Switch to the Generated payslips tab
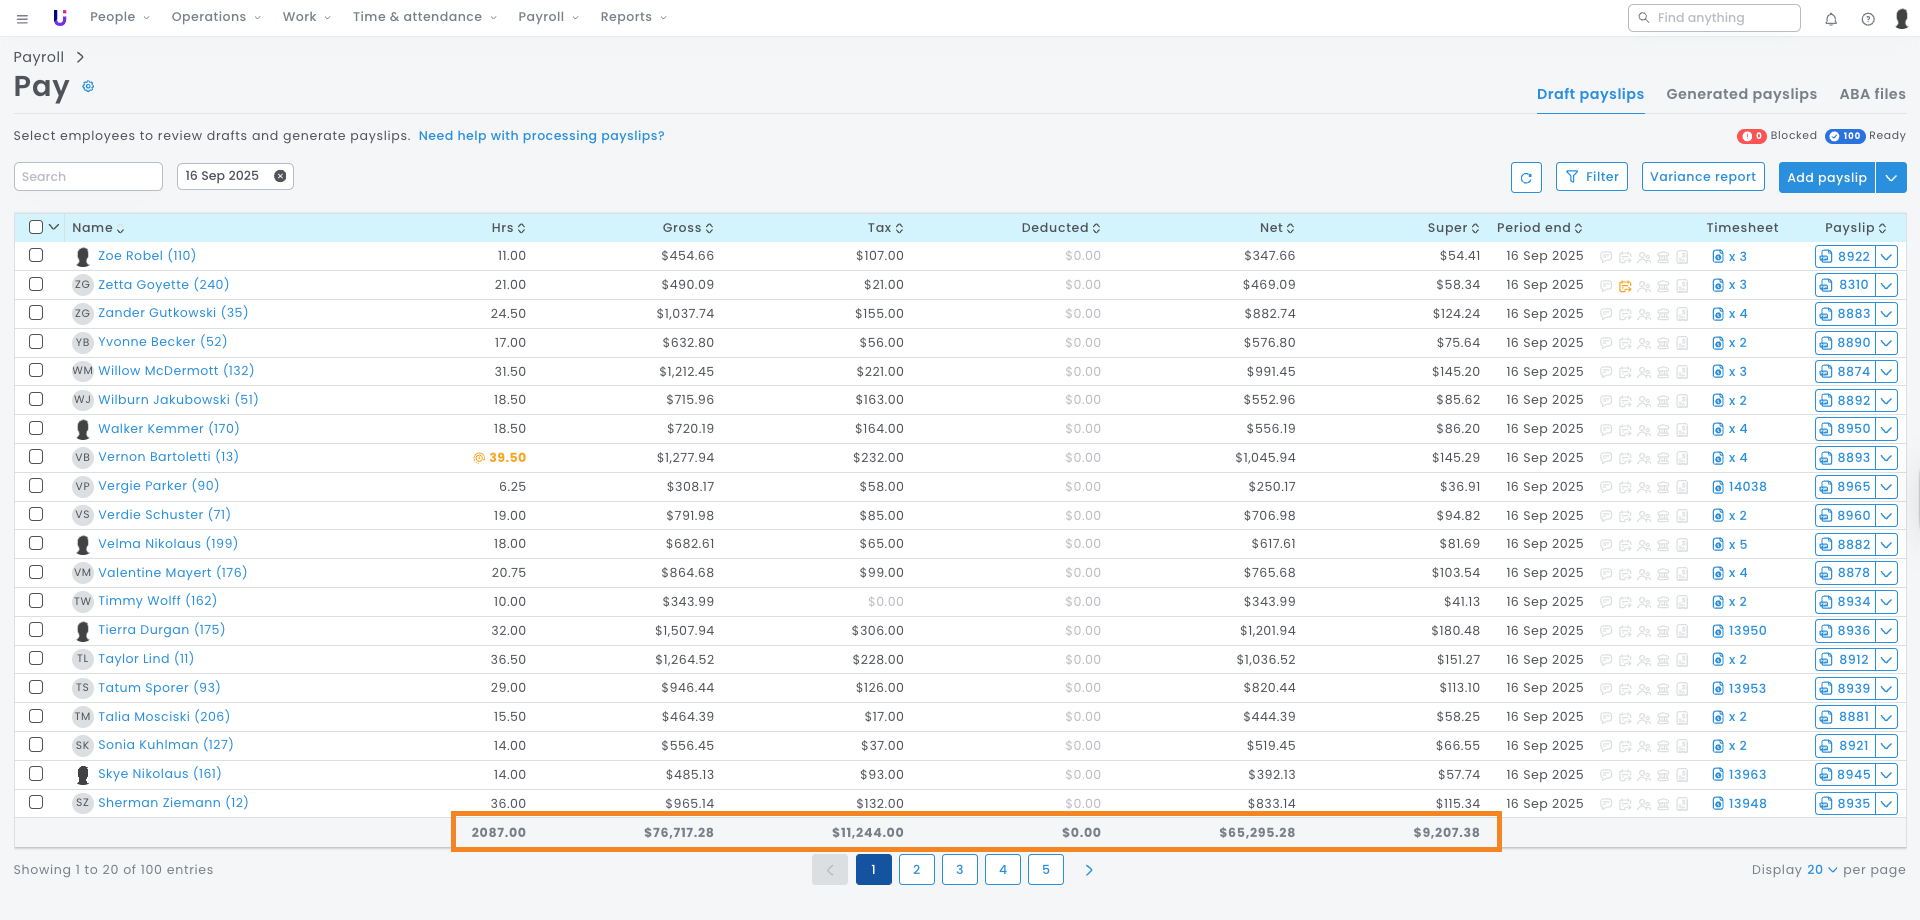Screen dimensions: 1920x920 click(1741, 94)
